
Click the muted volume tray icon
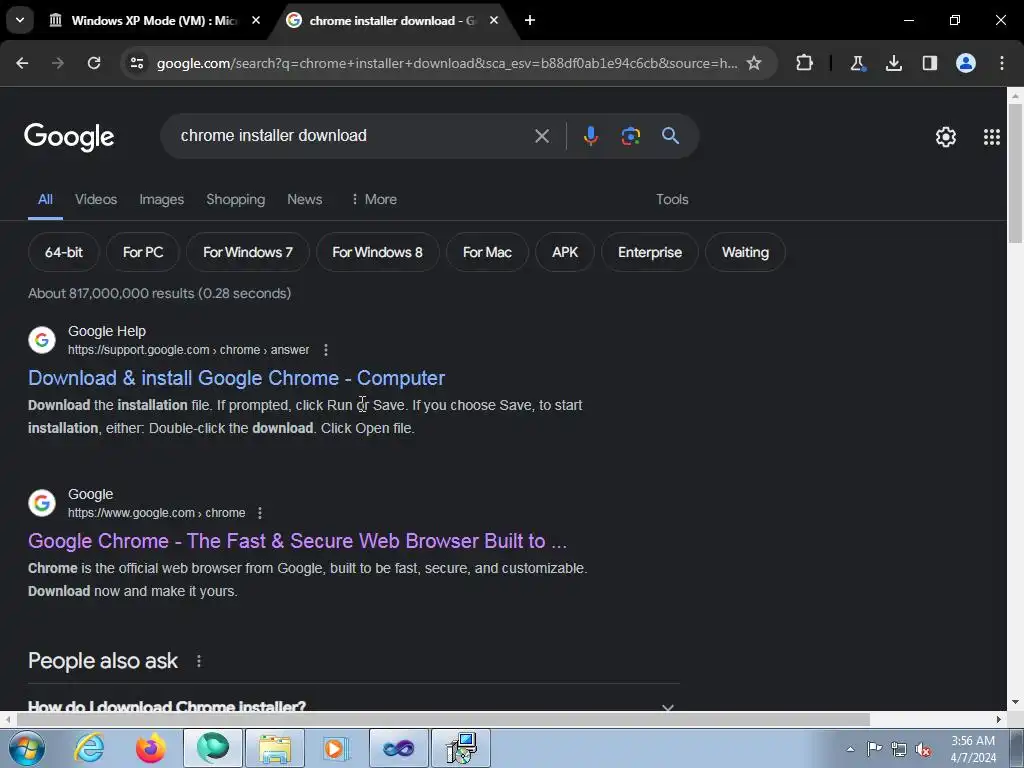[923, 749]
